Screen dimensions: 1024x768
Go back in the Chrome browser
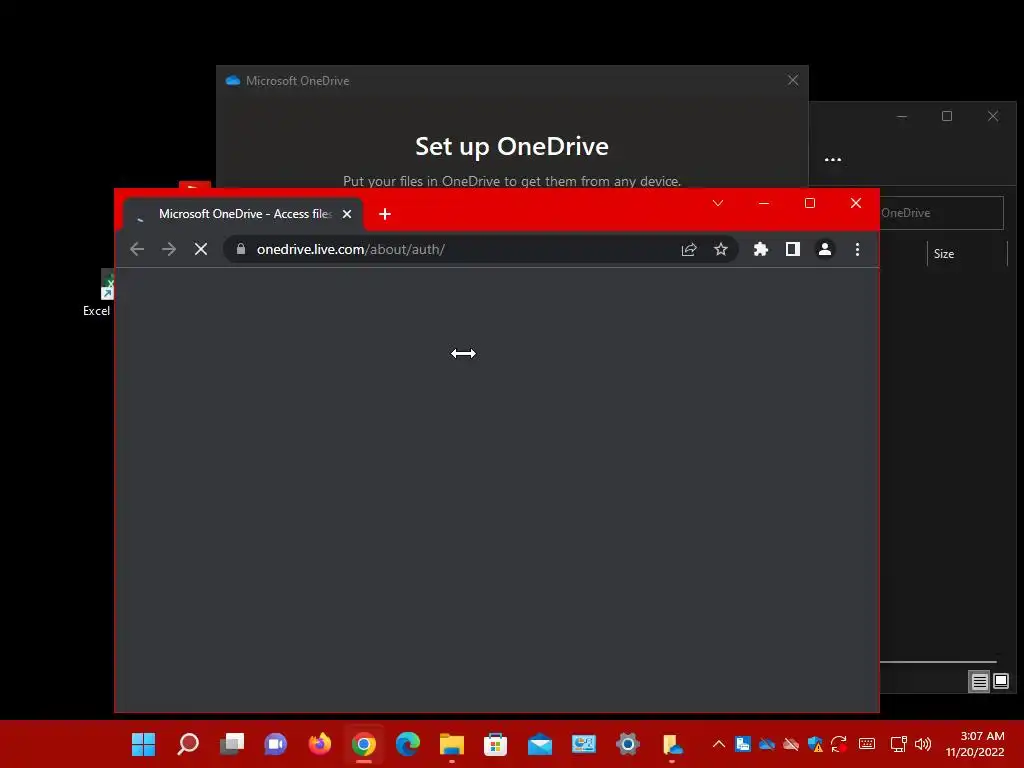pyautogui.click(x=137, y=249)
